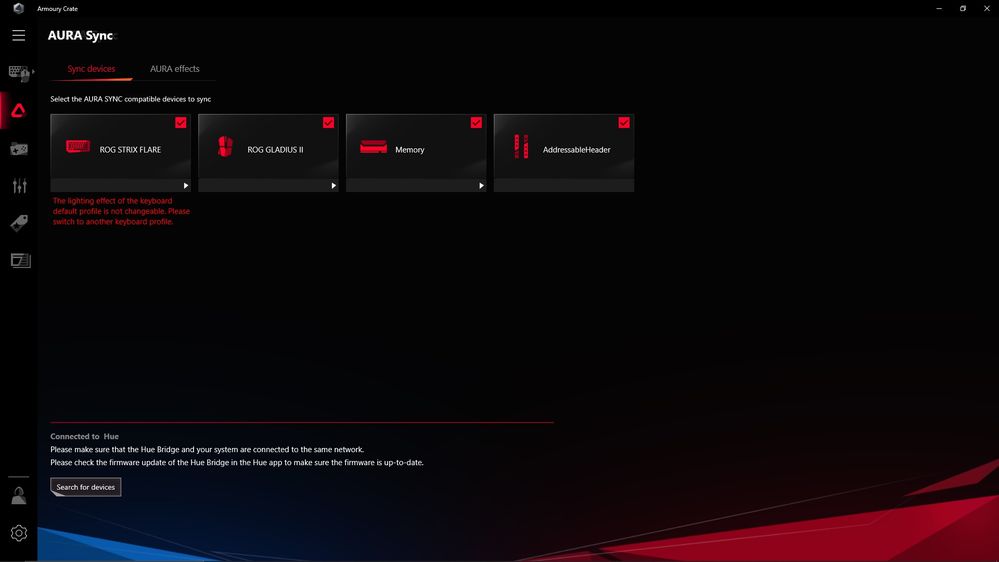Open the Scenario Profiles sliders icon

coord(19,185)
